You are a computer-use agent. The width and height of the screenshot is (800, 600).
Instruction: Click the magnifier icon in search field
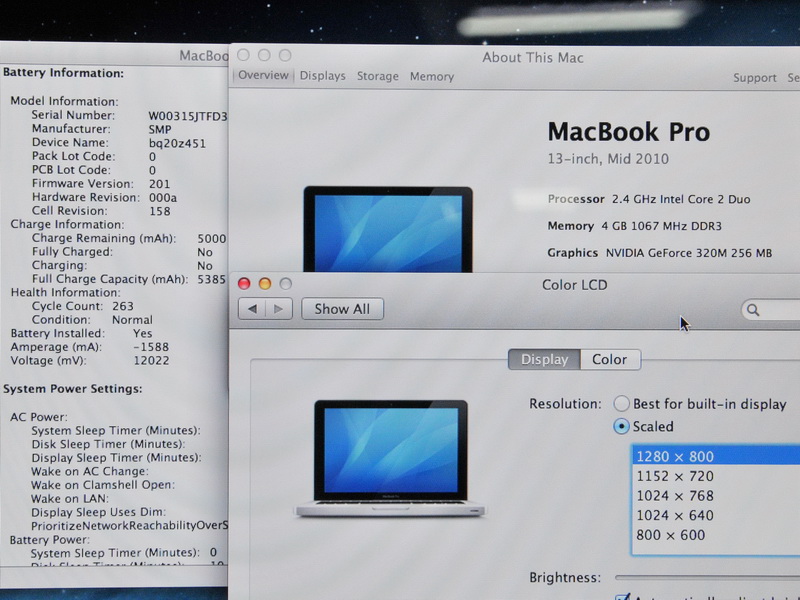coord(753,310)
